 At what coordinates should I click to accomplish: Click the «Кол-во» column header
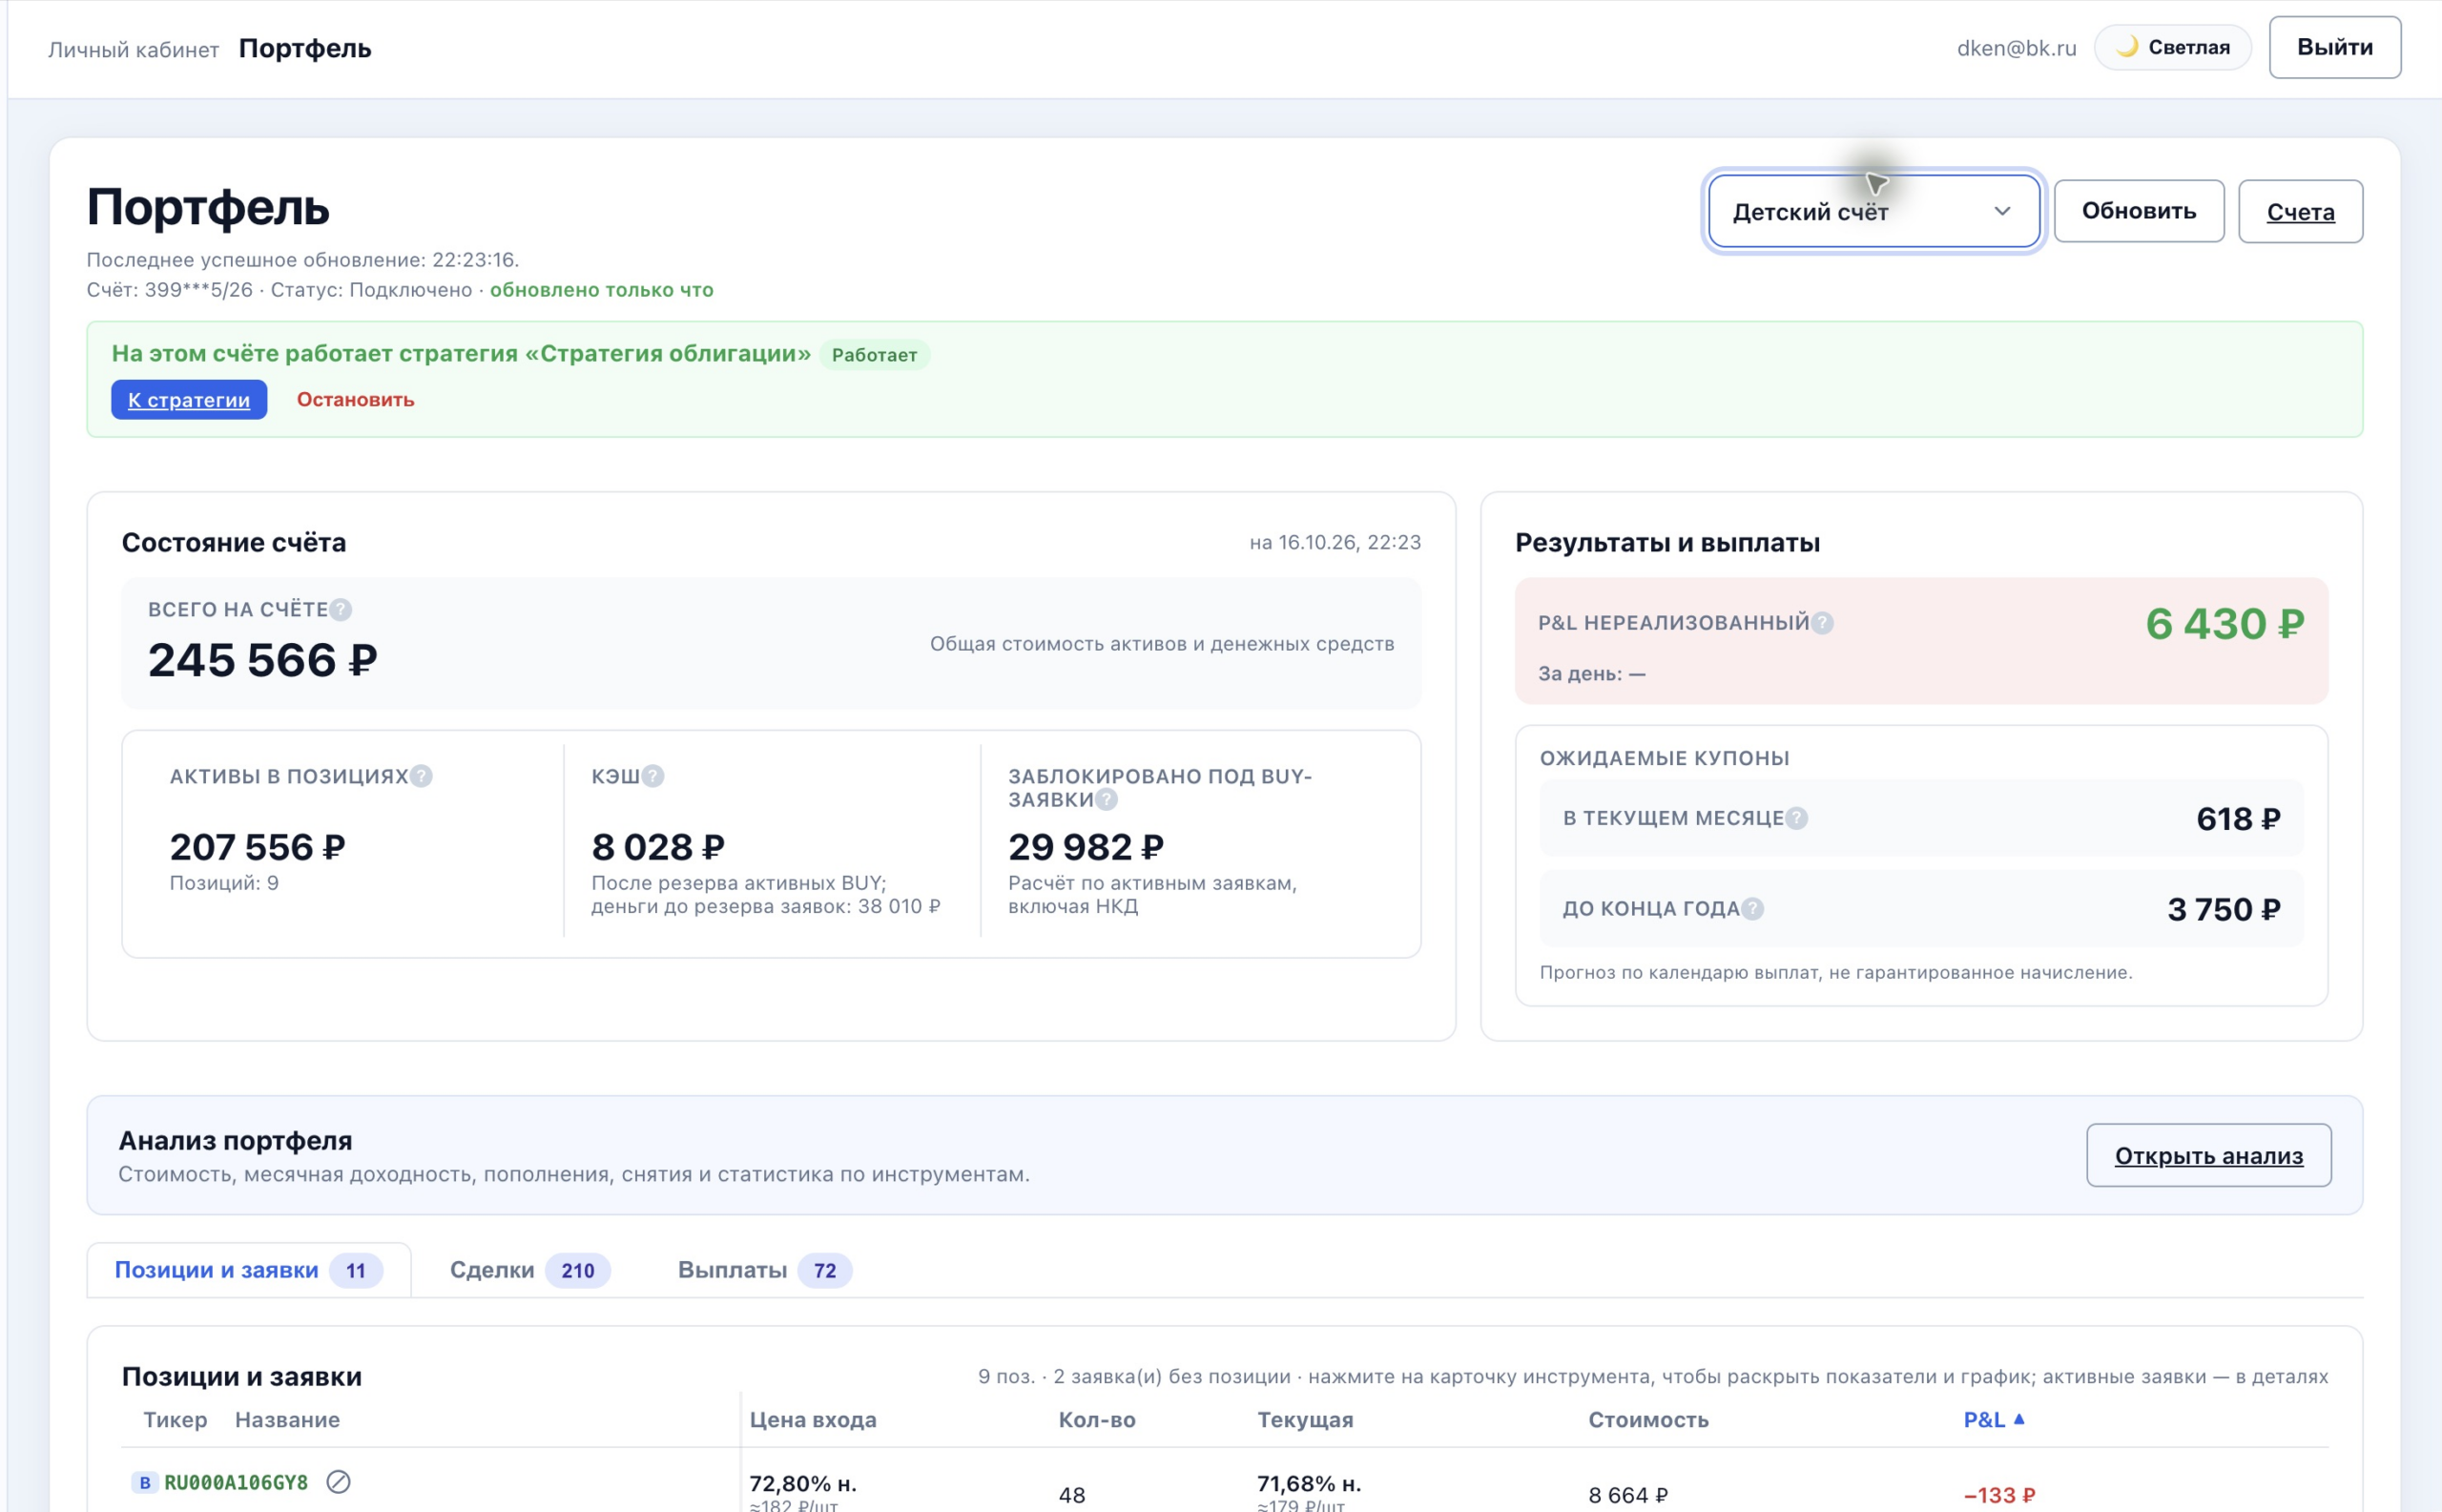1097,1419
